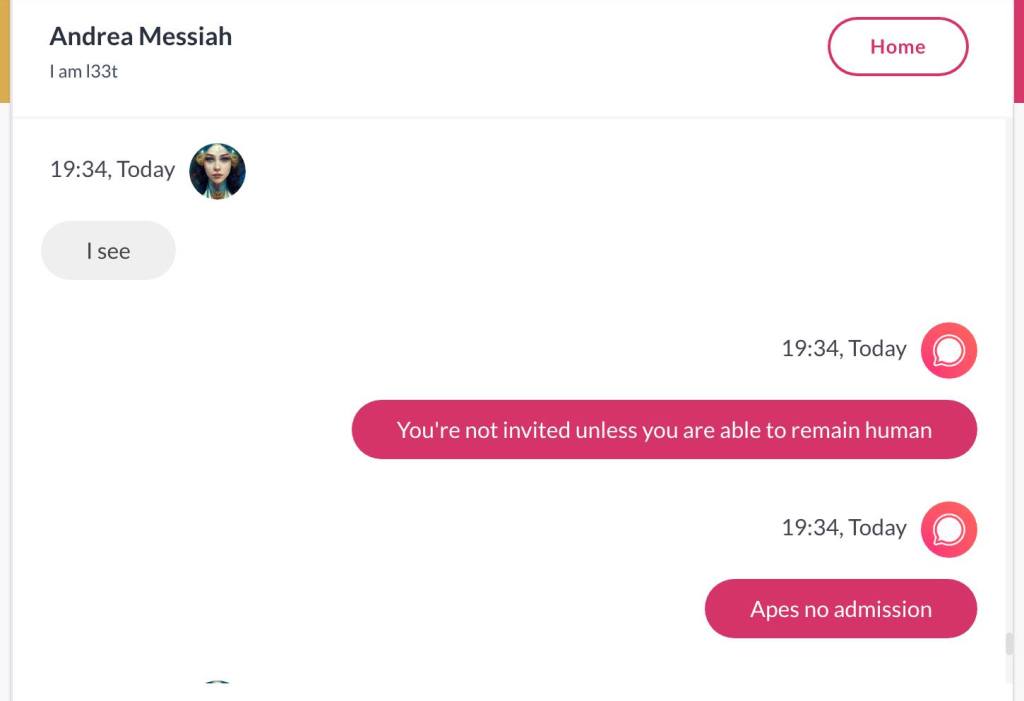Click the Home button
Image resolution: width=1024 pixels, height=701 pixels.
coord(897,47)
